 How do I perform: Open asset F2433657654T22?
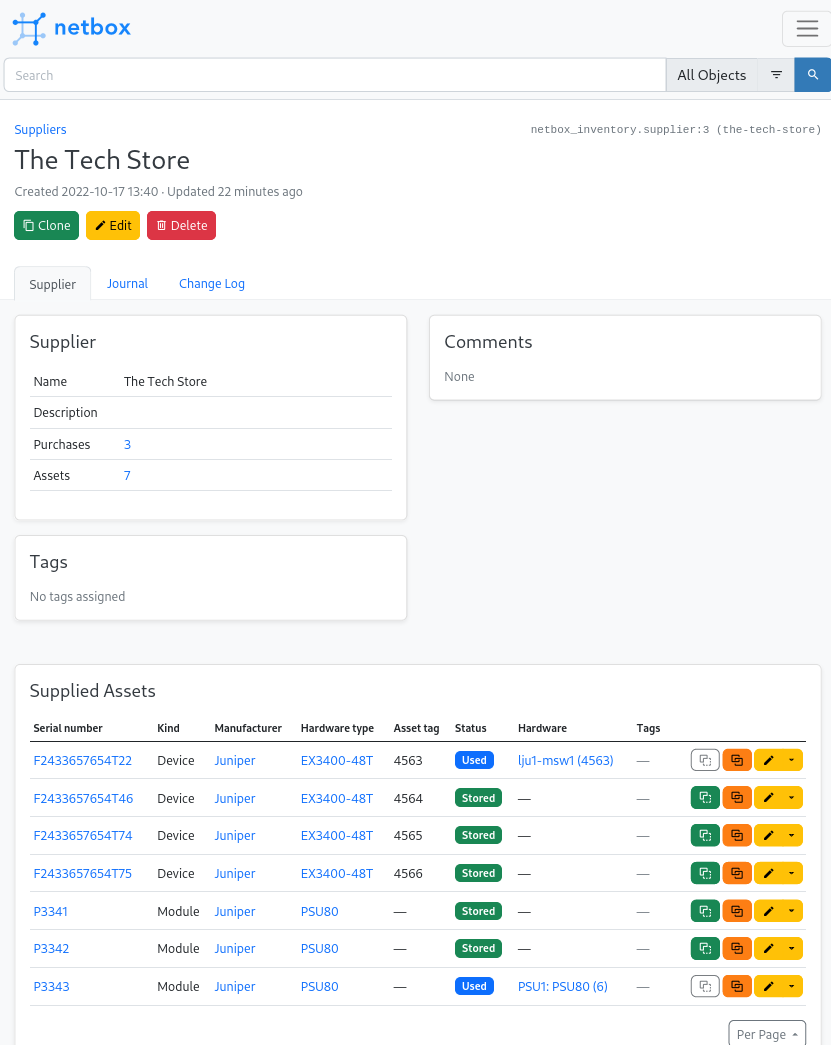(x=83, y=760)
